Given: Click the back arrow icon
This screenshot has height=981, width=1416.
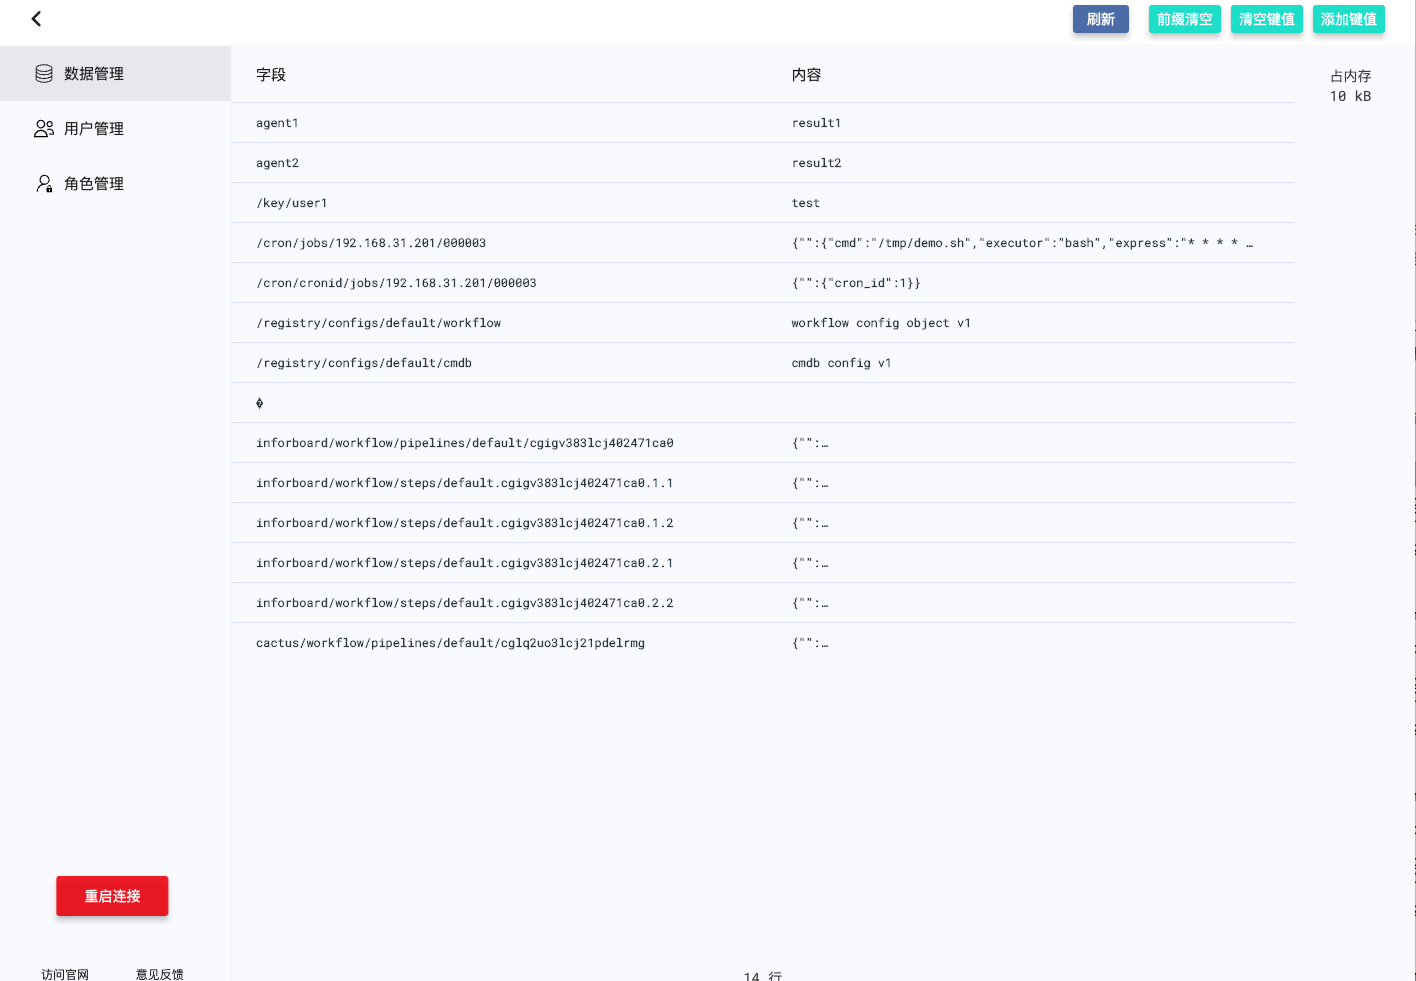Looking at the screenshot, I should 36,19.
